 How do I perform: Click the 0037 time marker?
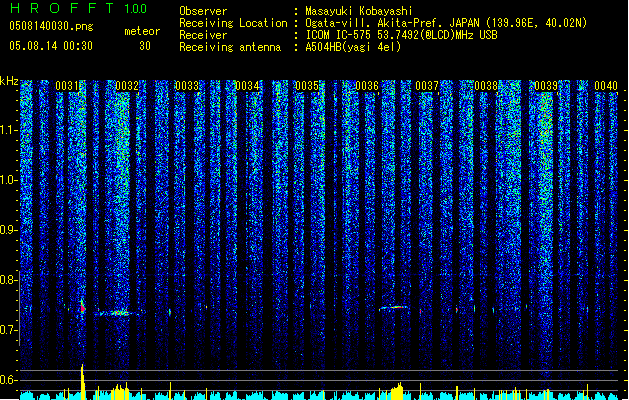click(x=427, y=86)
